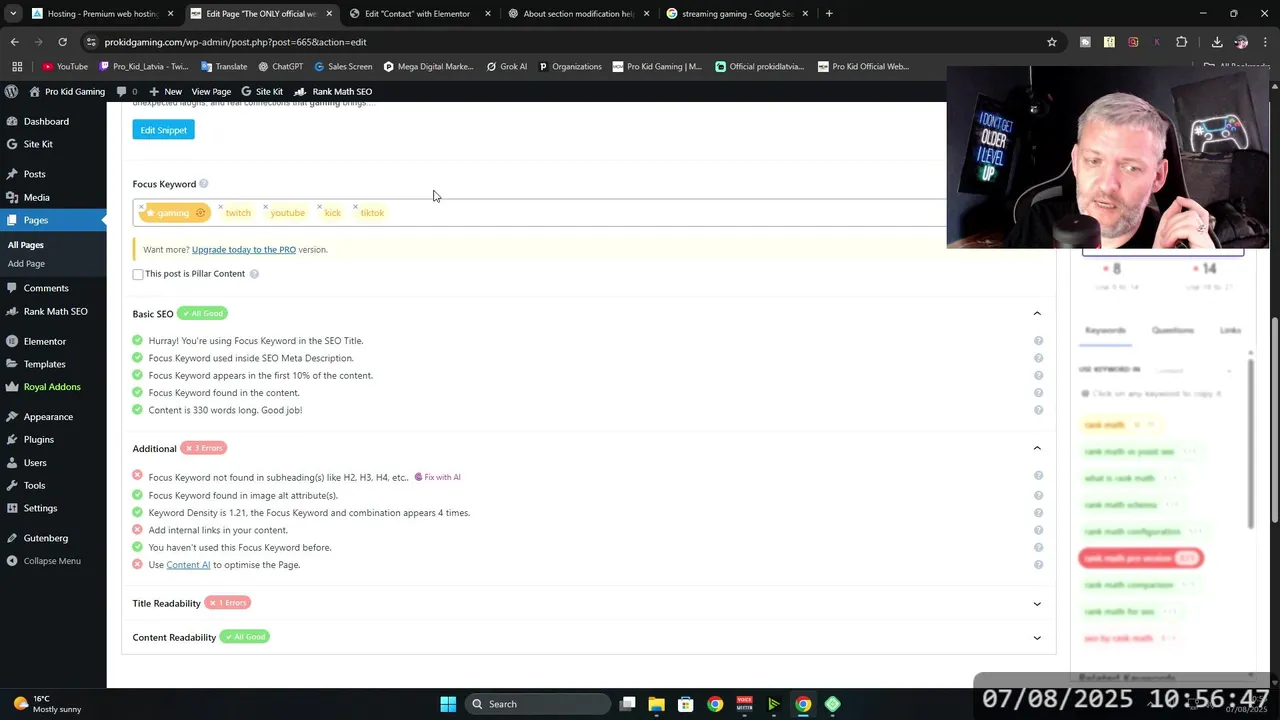
Task: Open the YouTube bookmark
Action: pos(65,67)
